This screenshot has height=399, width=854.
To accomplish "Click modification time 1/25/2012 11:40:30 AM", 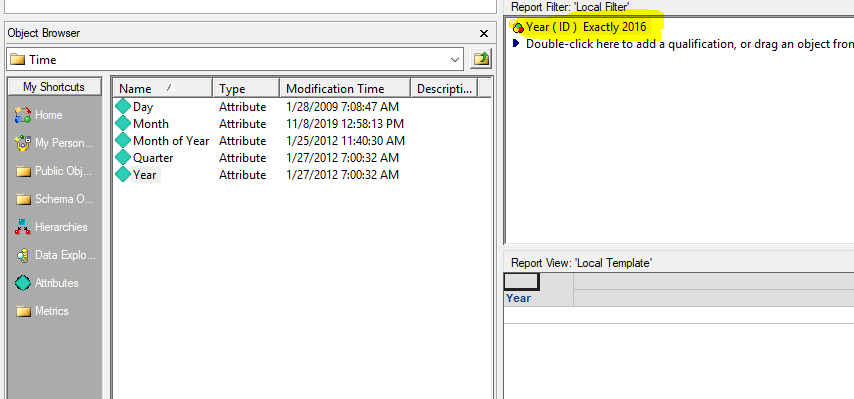I will click(x=345, y=140).
